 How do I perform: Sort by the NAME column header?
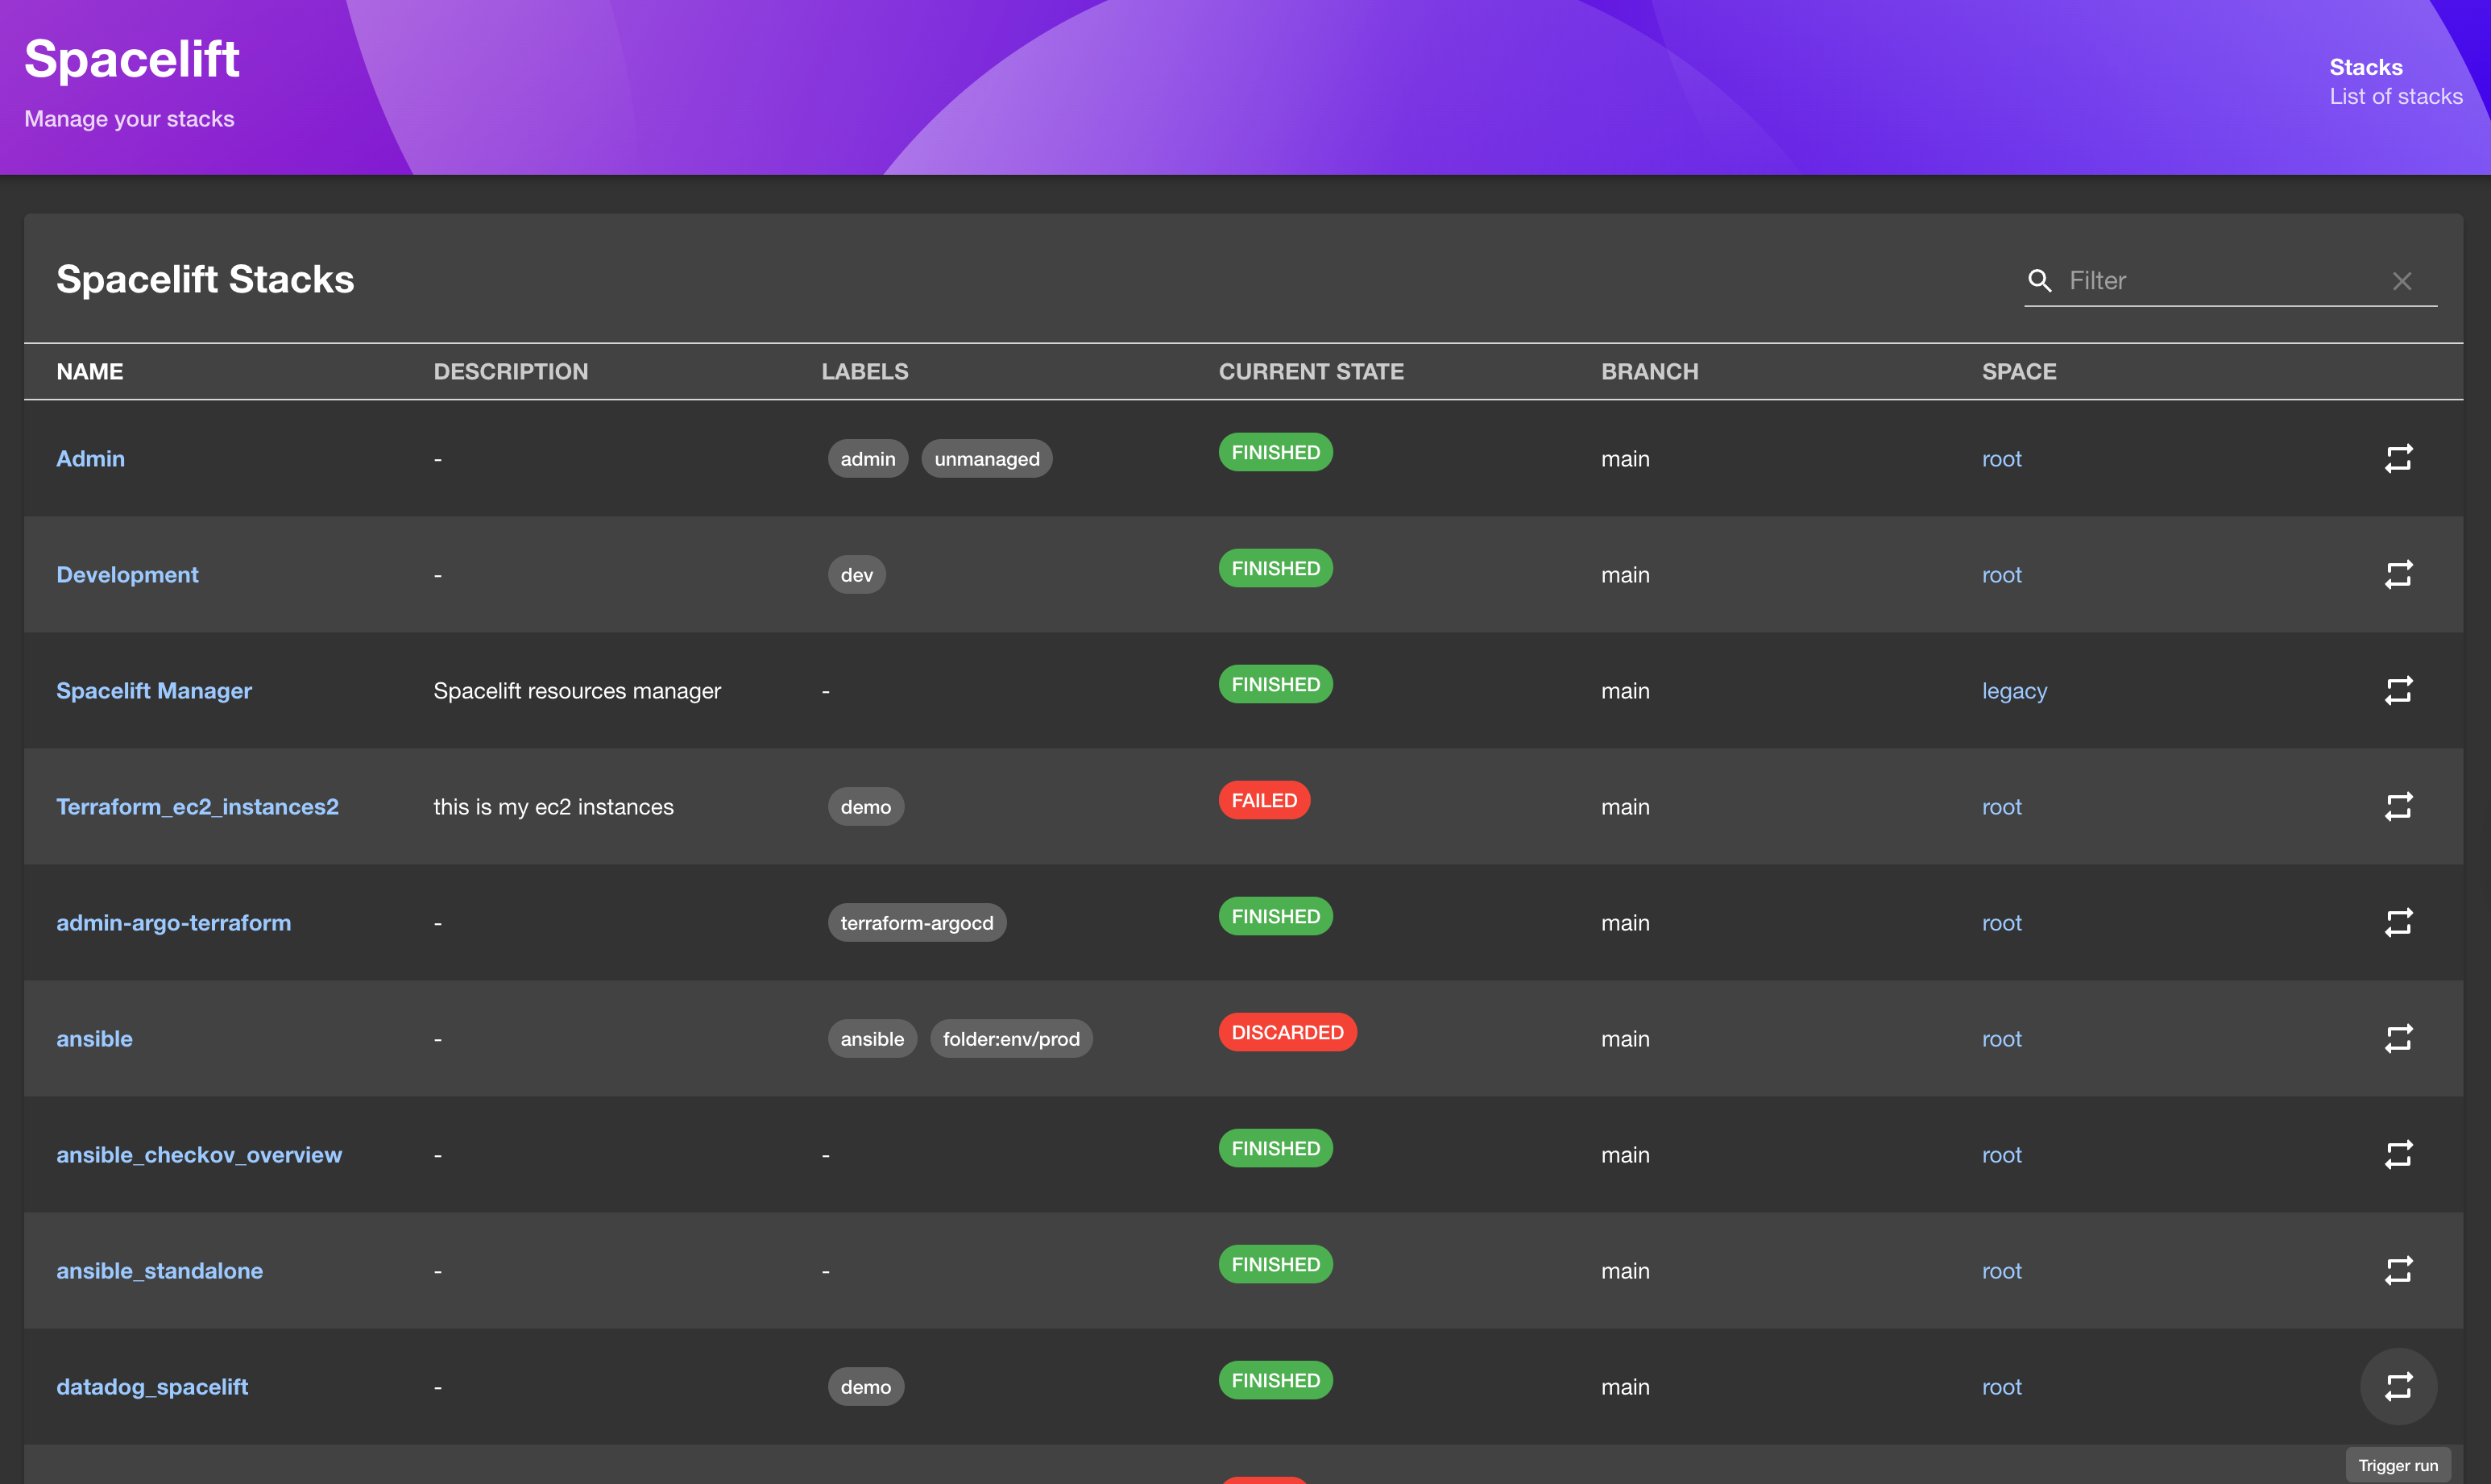90,371
